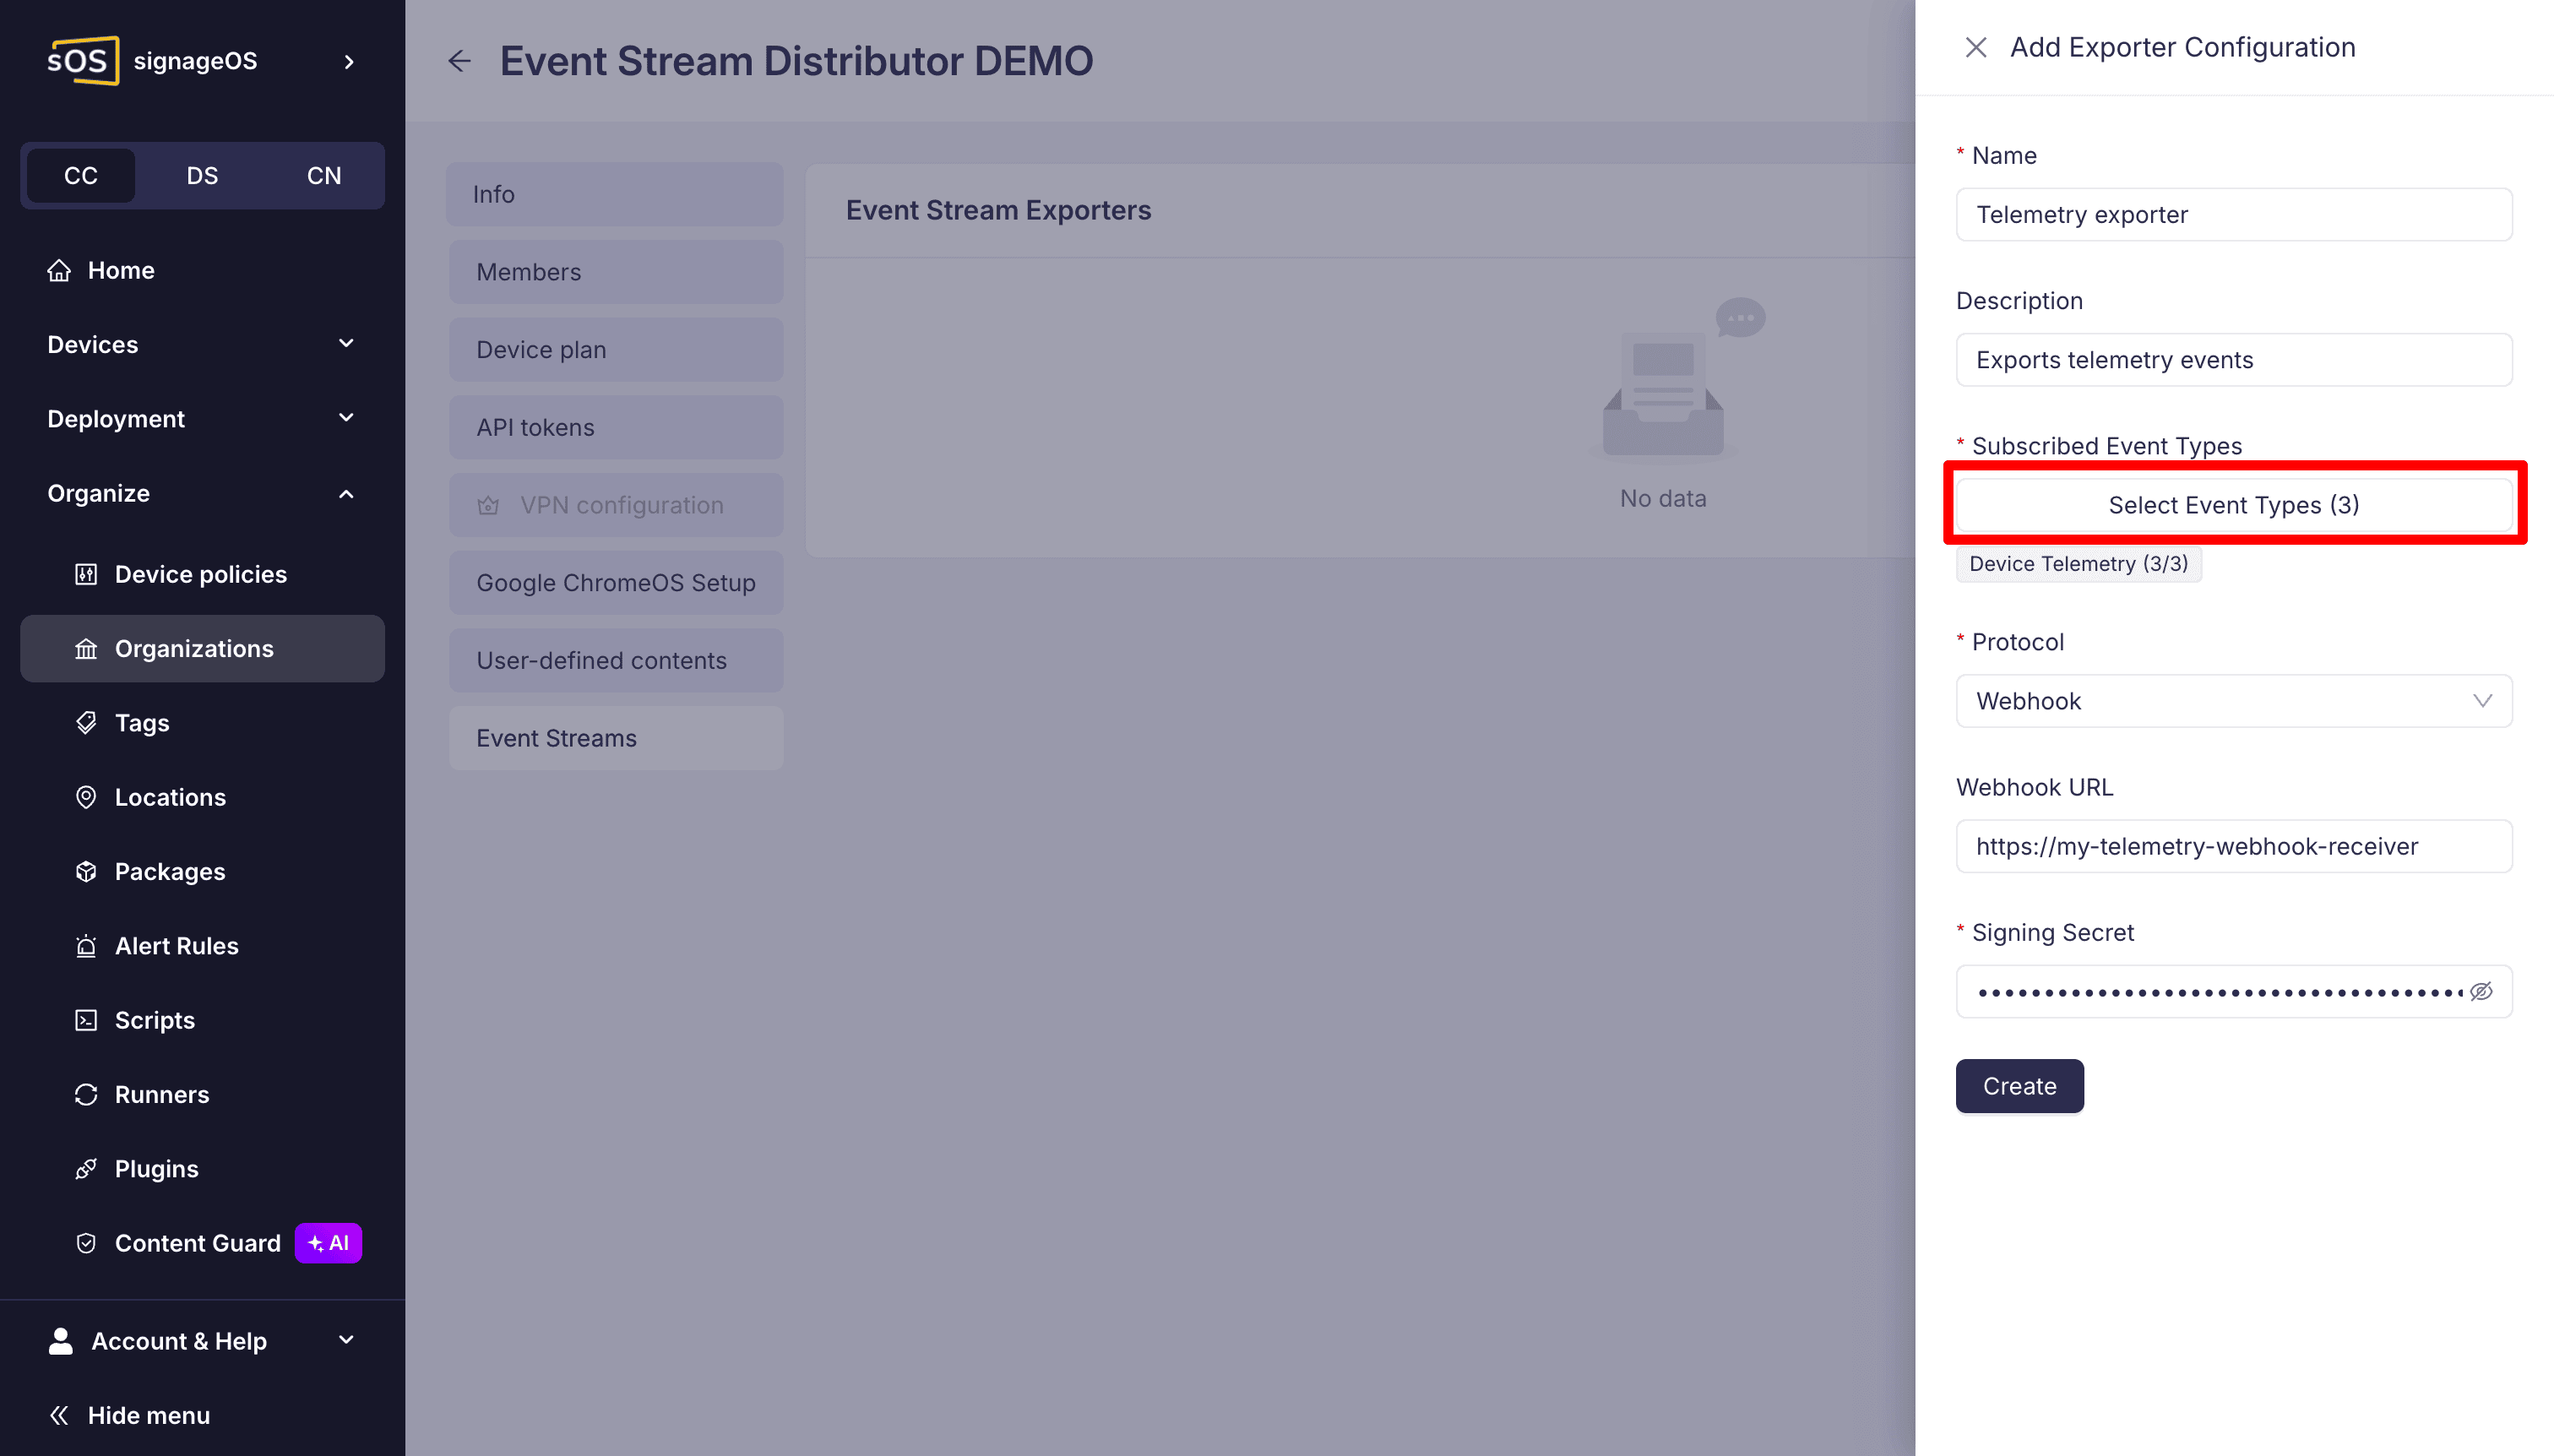Click the Runners refresh icon
Image resolution: width=2554 pixels, height=1456 pixels.
pos(86,1095)
